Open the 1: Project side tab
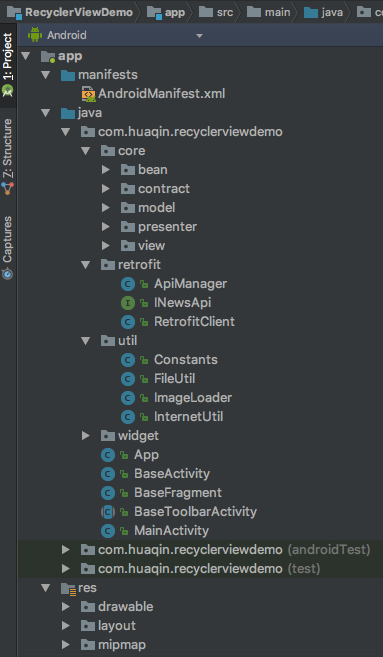The width and height of the screenshot is (383, 657). pyautogui.click(x=8, y=65)
